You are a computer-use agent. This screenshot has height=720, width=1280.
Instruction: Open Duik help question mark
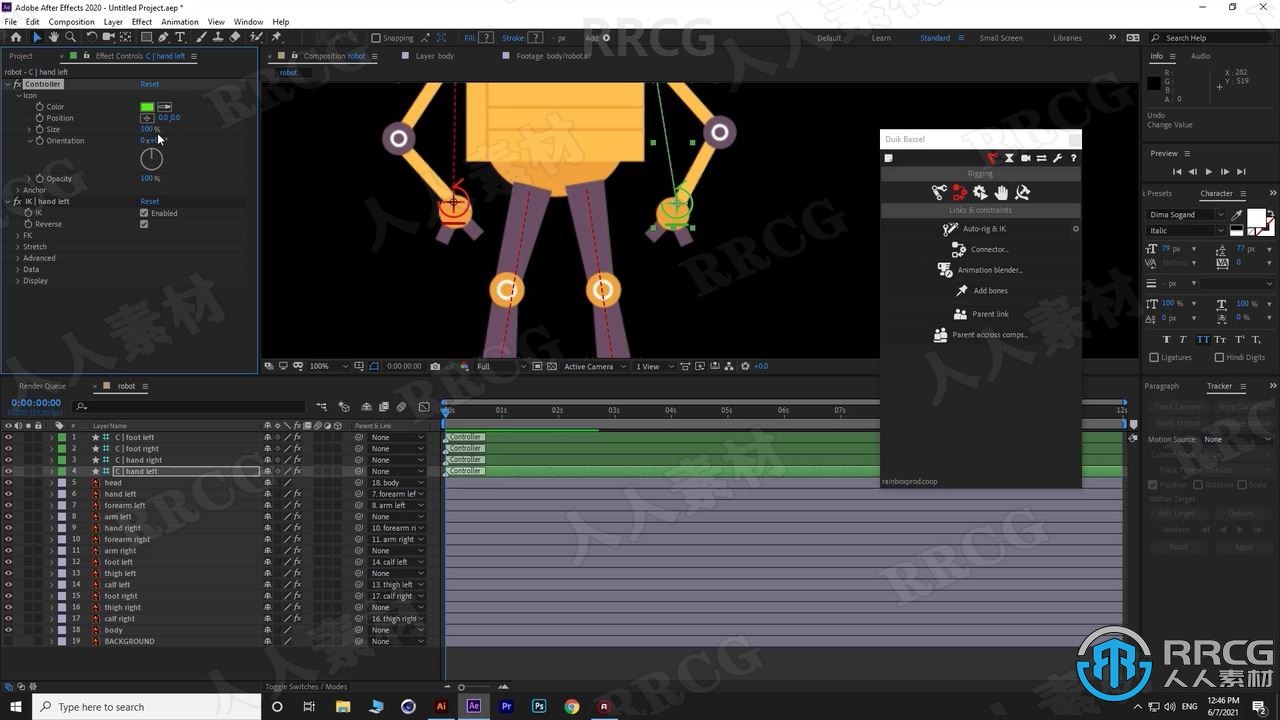[x=1073, y=158]
